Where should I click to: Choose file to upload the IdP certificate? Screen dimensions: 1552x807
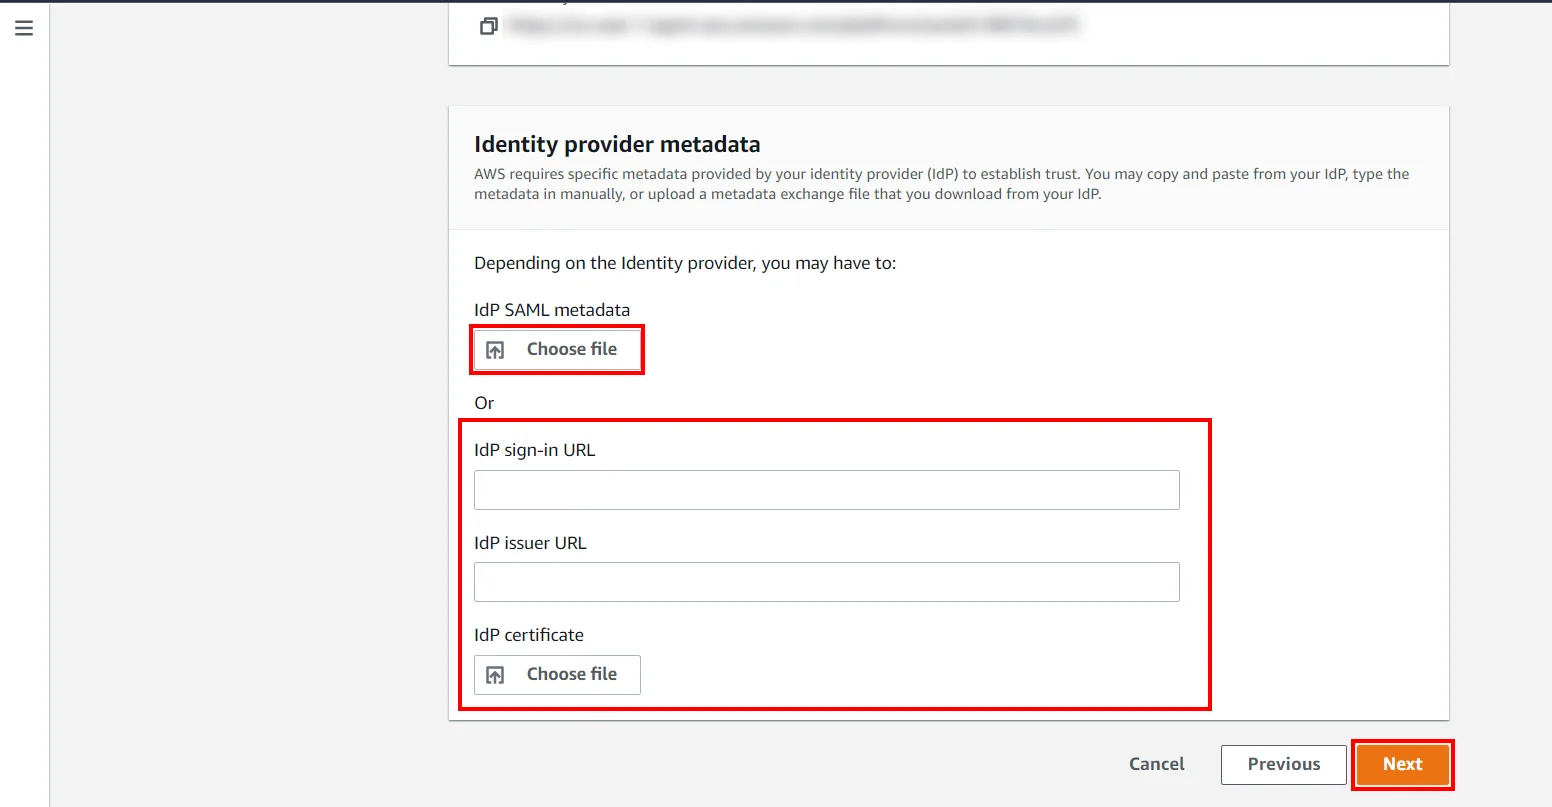coord(556,674)
